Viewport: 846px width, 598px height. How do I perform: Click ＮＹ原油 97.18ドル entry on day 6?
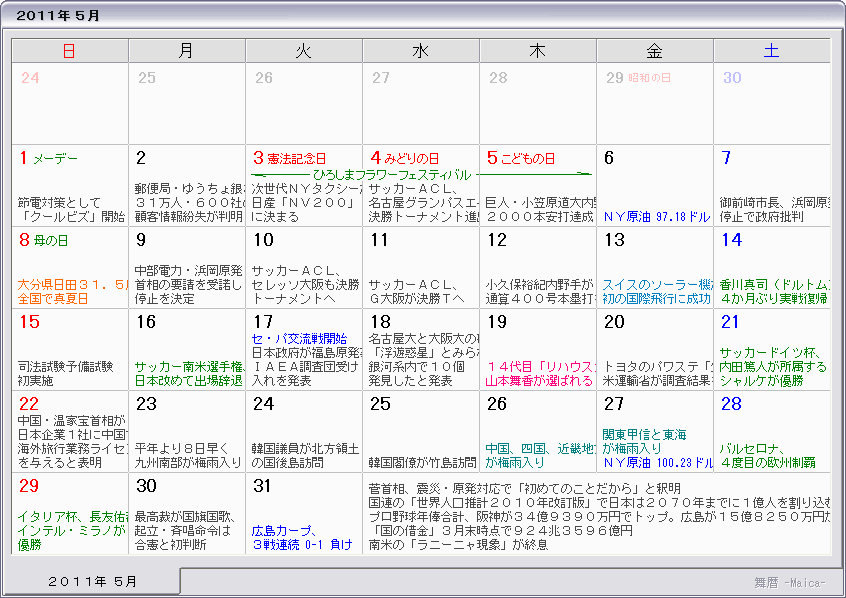tap(657, 217)
